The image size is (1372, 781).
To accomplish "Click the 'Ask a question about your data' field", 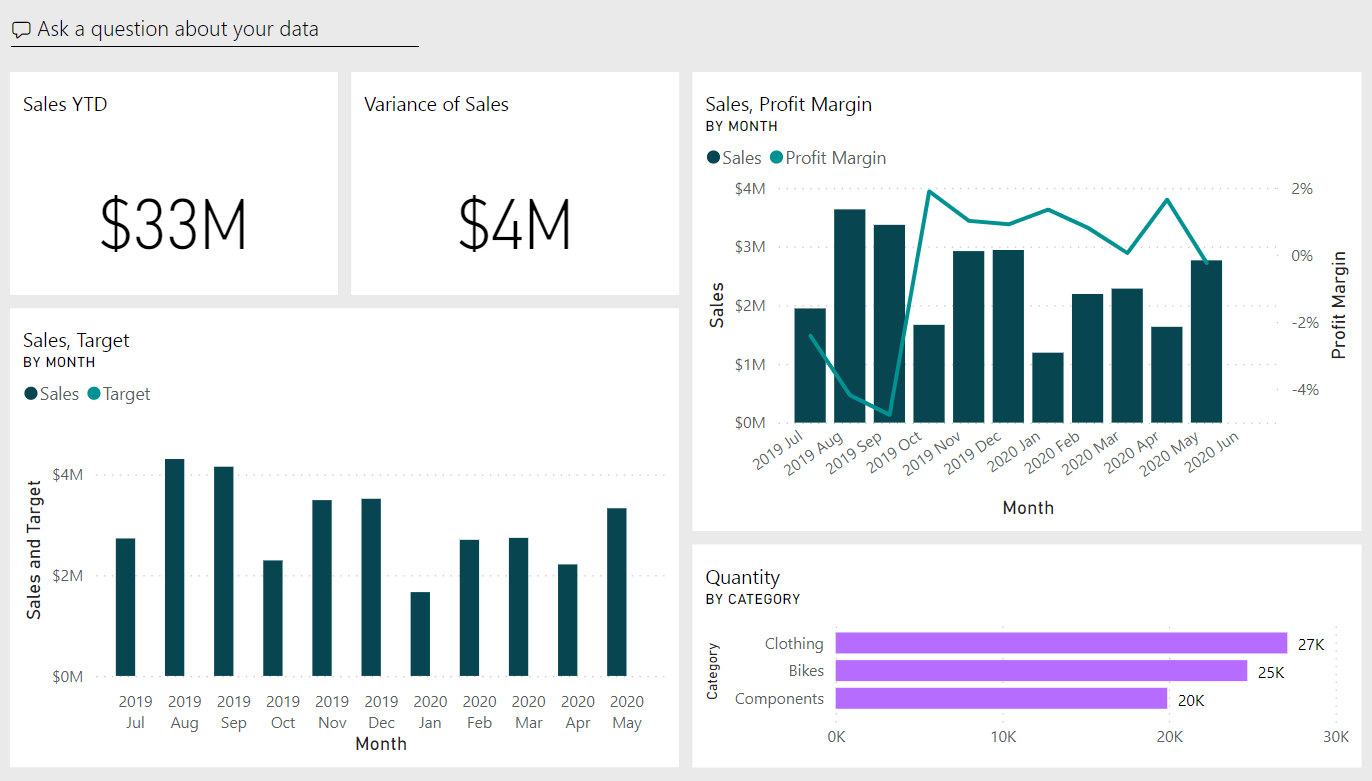I will point(214,30).
